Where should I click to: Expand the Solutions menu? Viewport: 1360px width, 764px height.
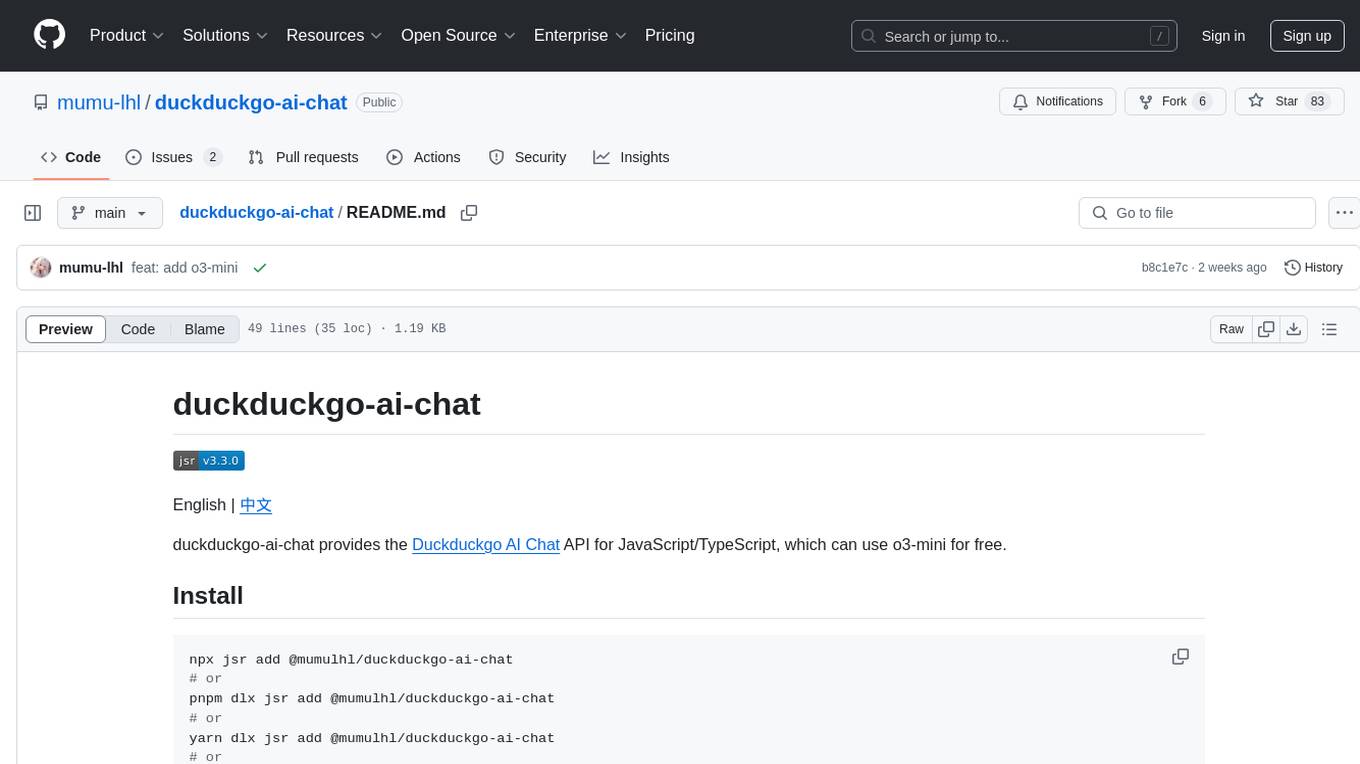tap(225, 35)
